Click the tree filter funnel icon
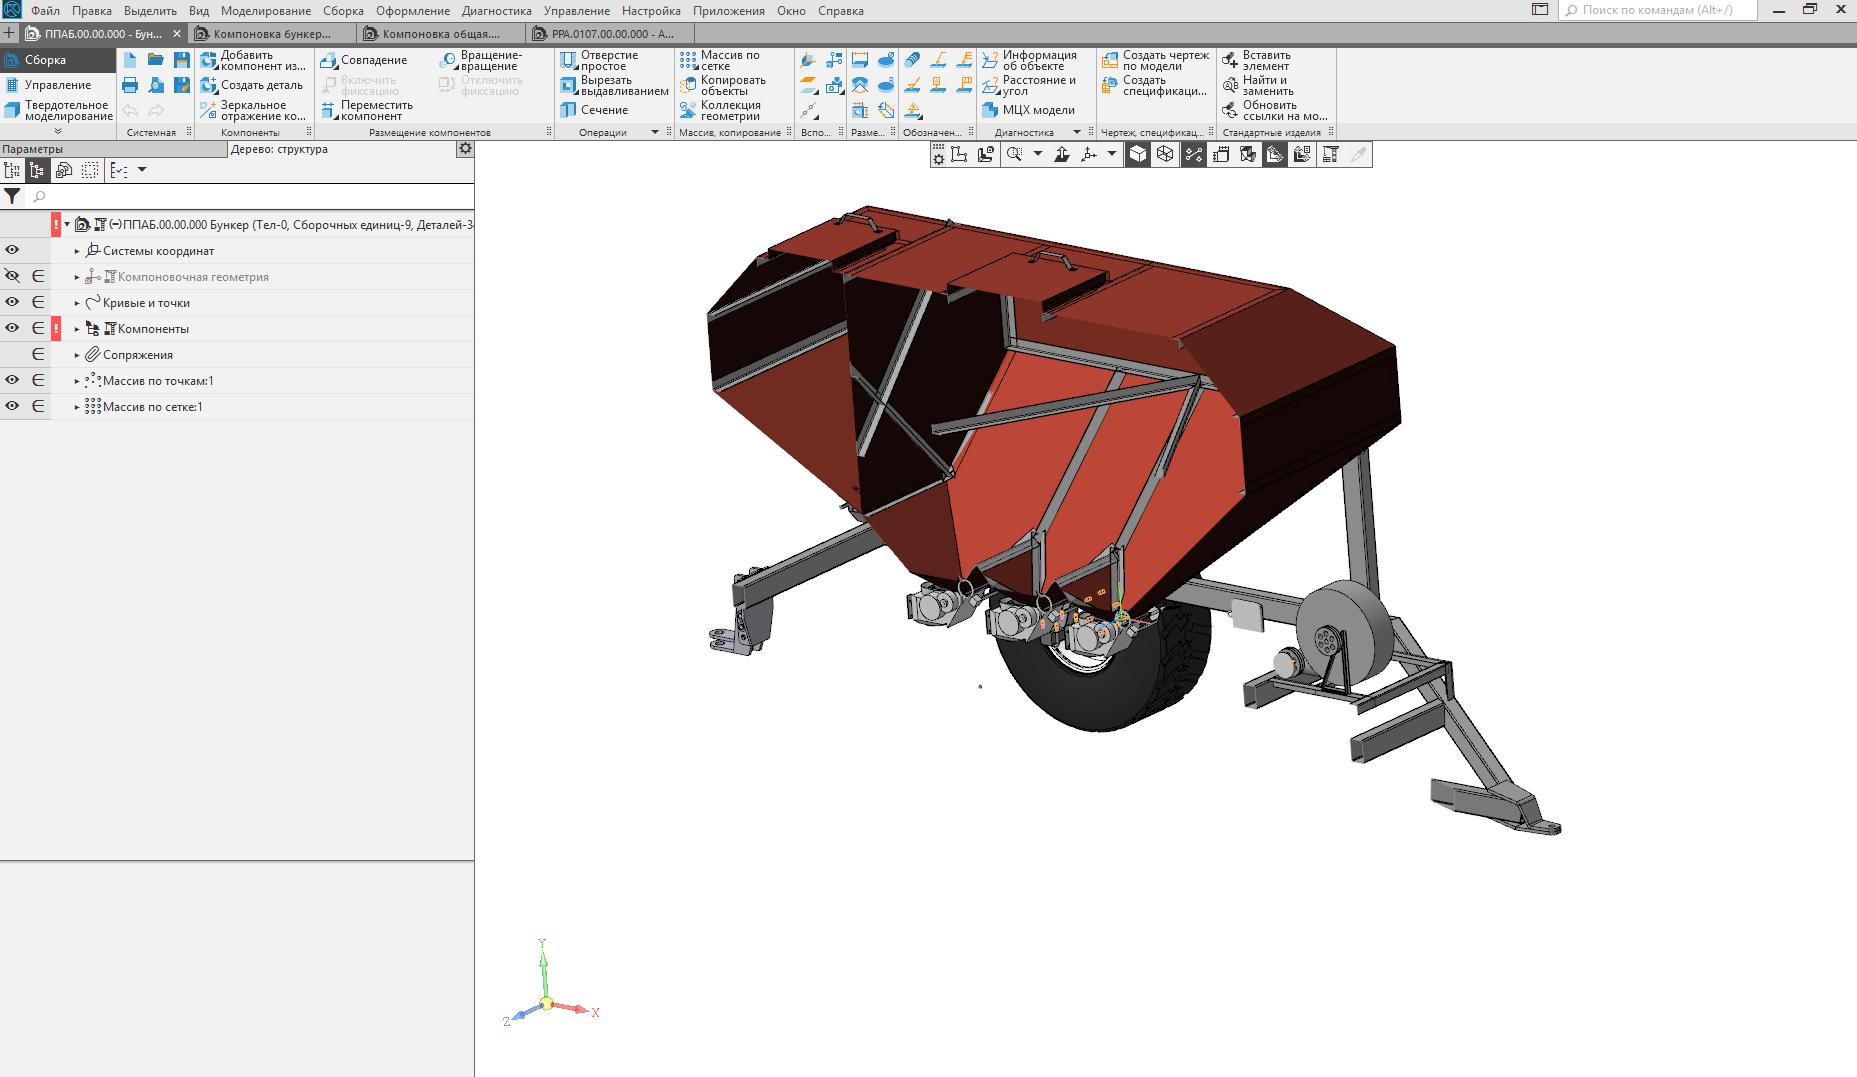The image size is (1857, 1077). [x=12, y=197]
